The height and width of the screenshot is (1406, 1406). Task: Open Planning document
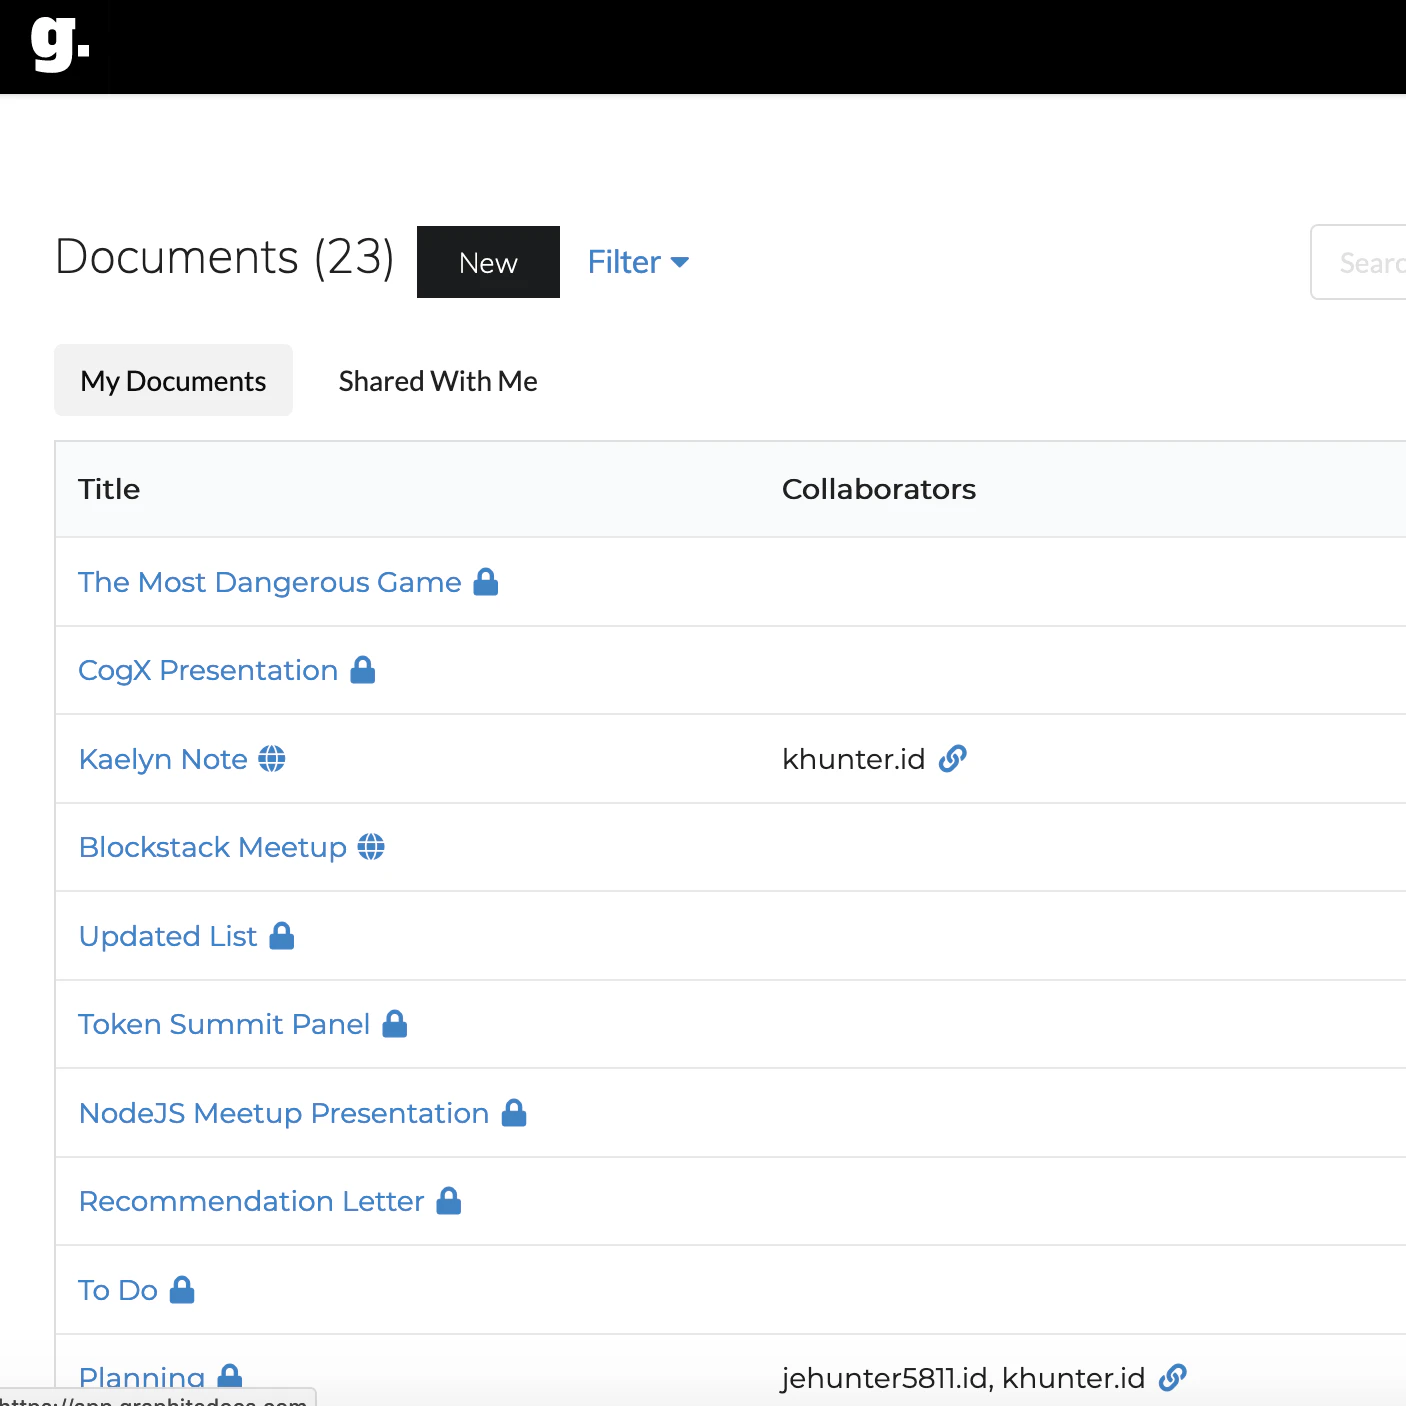(142, 1377)
